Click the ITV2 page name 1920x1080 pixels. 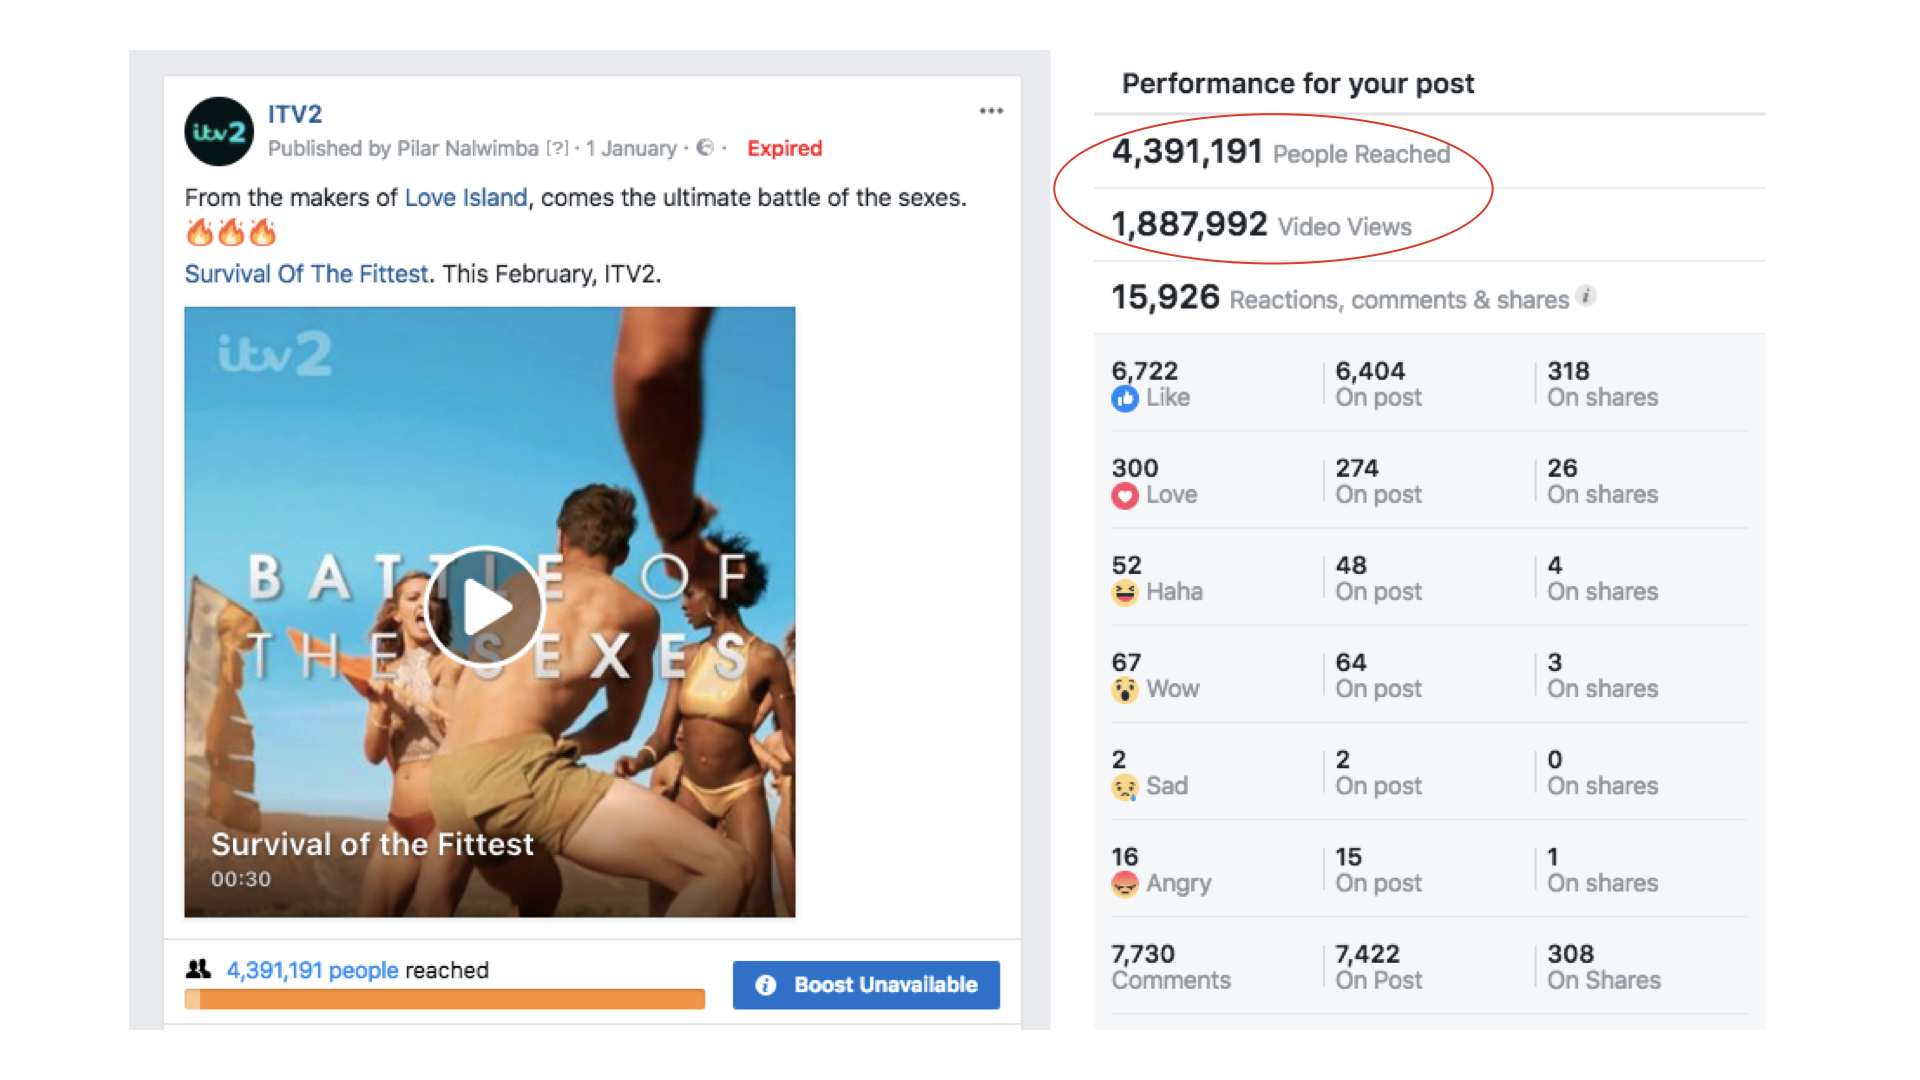tap(295, 114)
